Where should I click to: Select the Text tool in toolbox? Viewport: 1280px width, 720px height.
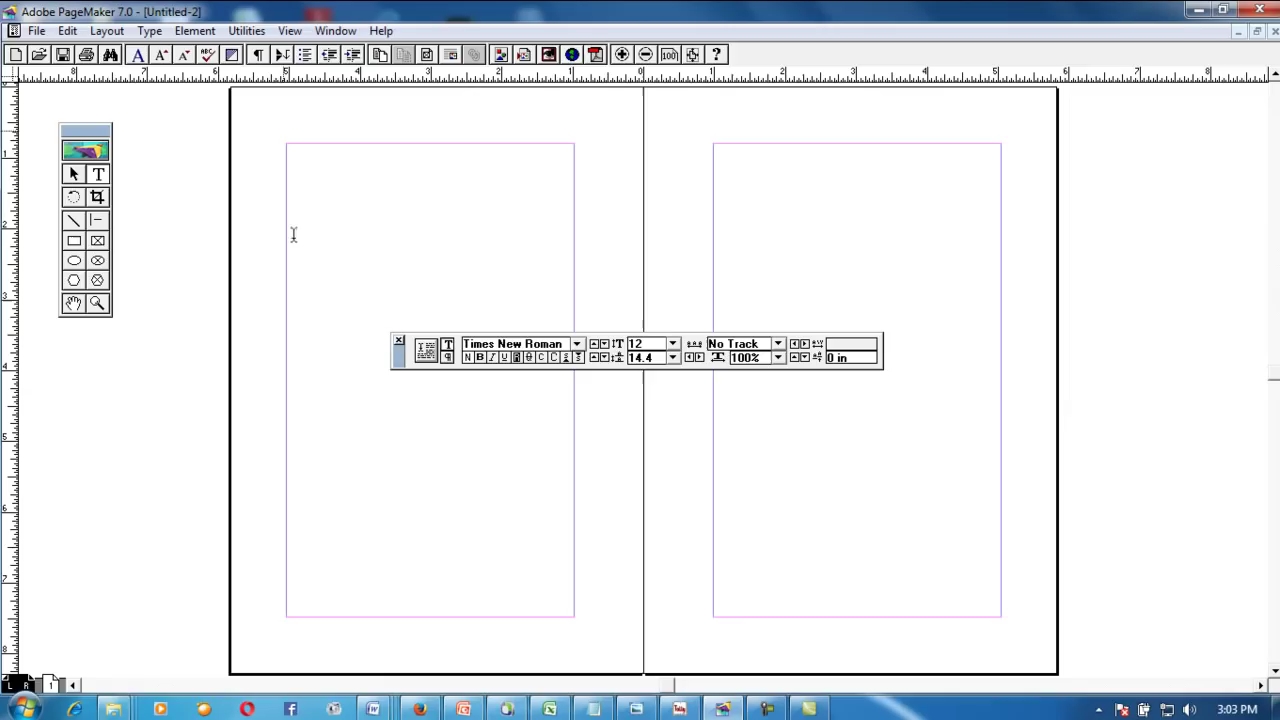click(97, 174)
